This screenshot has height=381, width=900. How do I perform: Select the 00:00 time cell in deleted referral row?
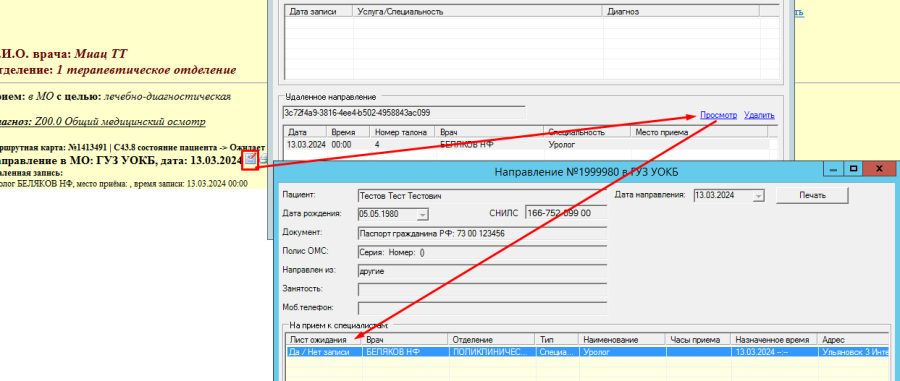(x=348, y=145)
